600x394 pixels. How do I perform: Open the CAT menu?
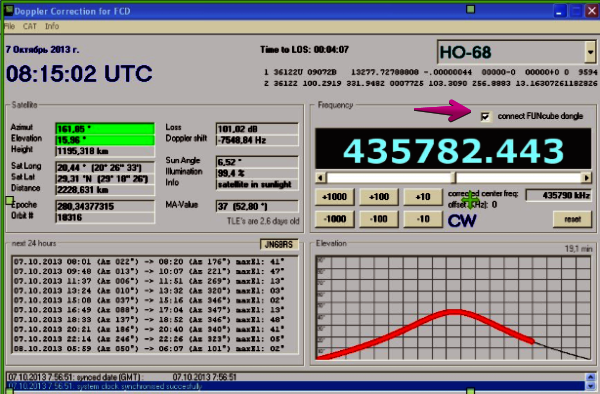(x=29, y=26)
